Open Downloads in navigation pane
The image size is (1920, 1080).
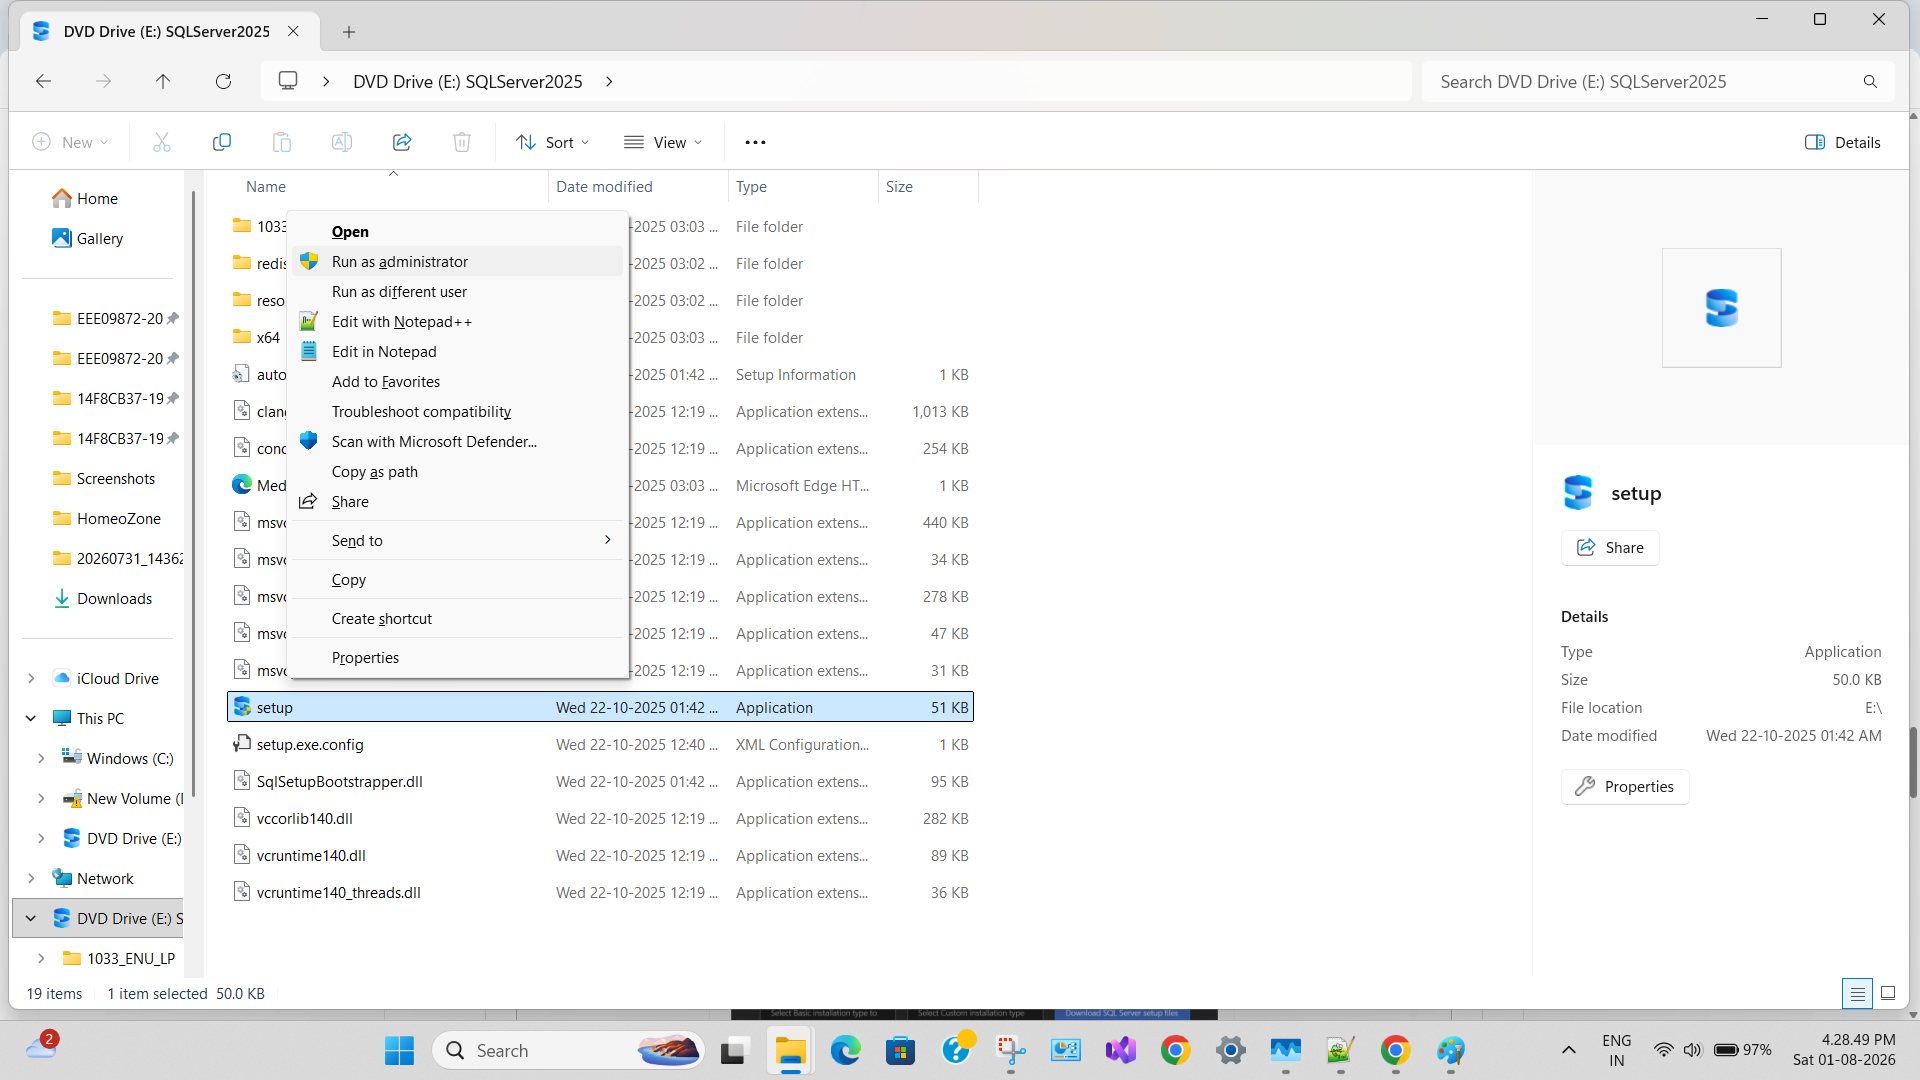[102, 598]
